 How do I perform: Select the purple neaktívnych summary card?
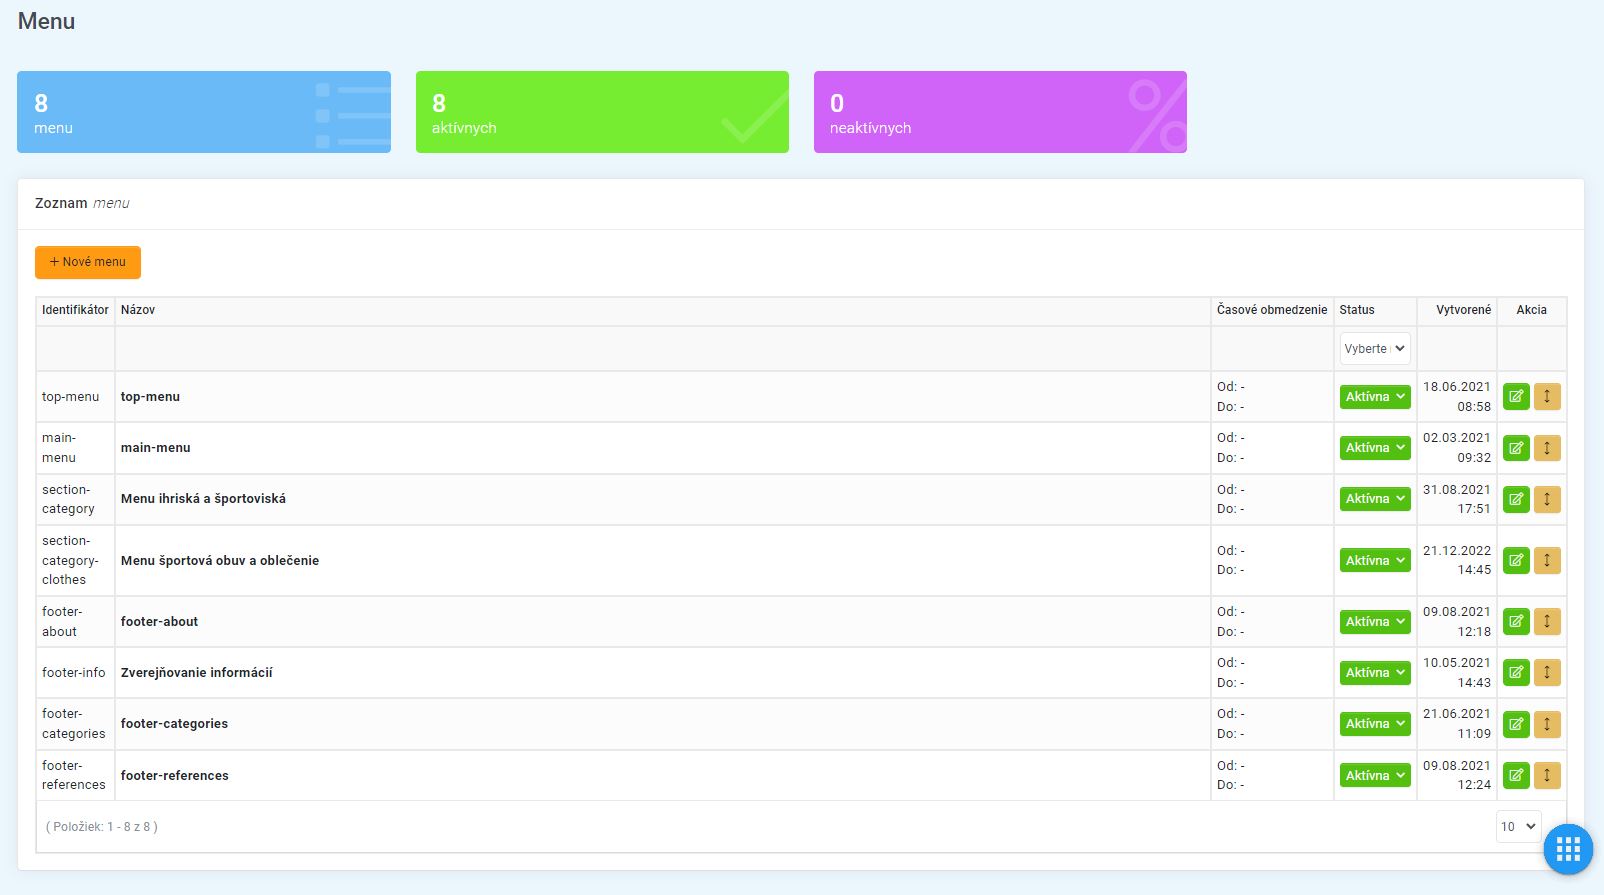[x=1000, y=112]
